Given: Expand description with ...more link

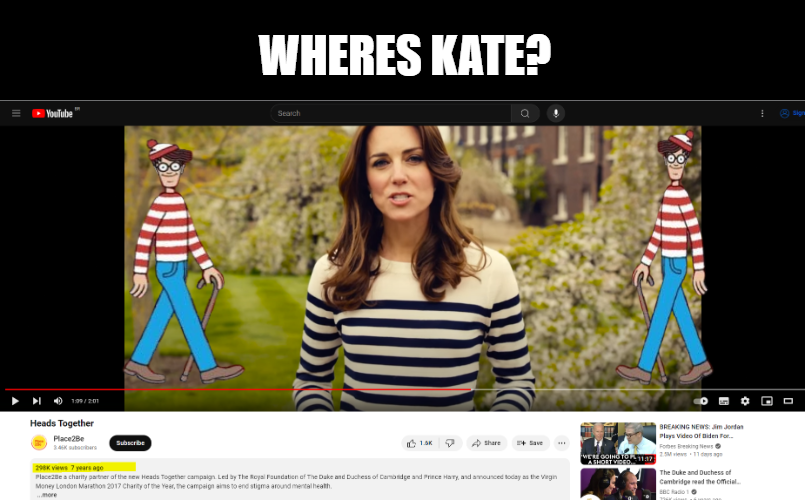Looking at the screenshot, I should pyautogui.click(x=47, y=495).
